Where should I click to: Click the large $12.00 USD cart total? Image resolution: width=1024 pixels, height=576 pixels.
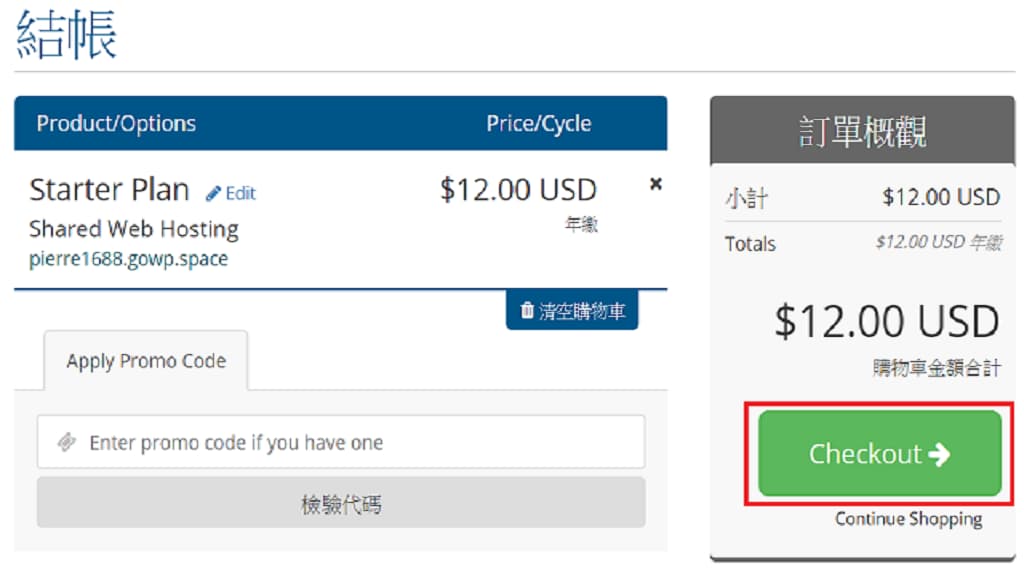[x=886, y=322]
